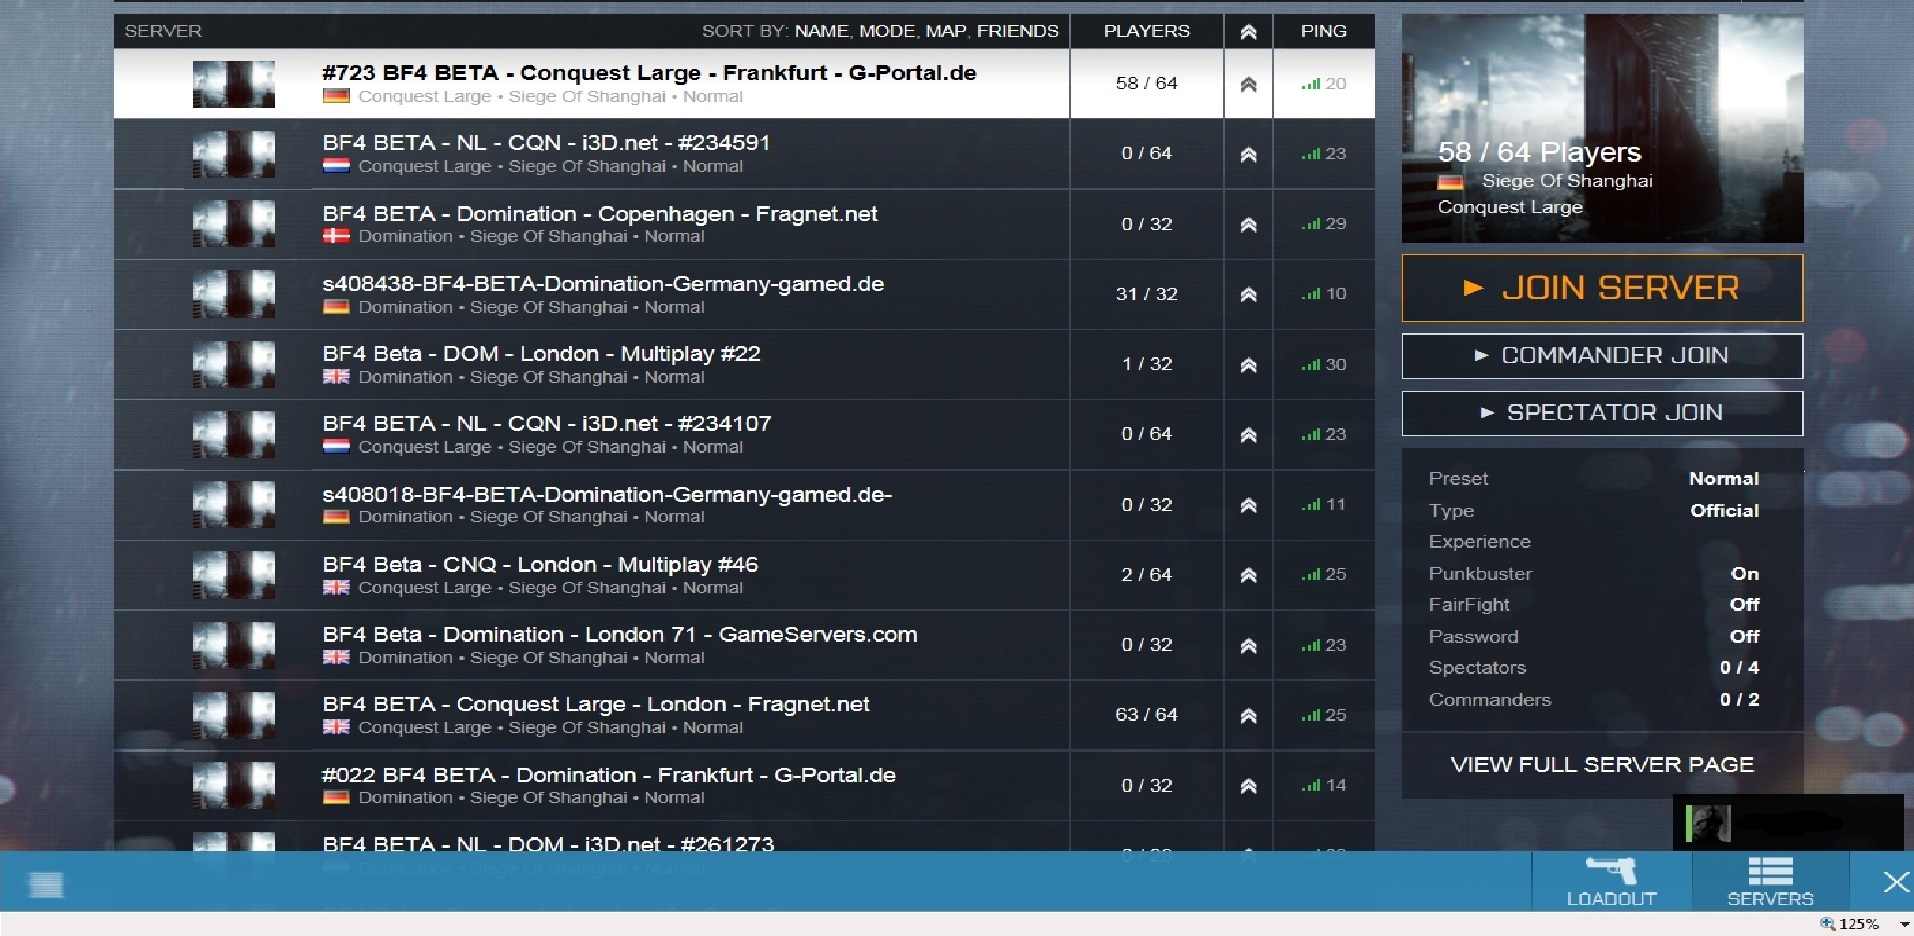1914x936 pixels.
Task: Click the rank chevron column header icon
Action: [x=1248, y=32]
